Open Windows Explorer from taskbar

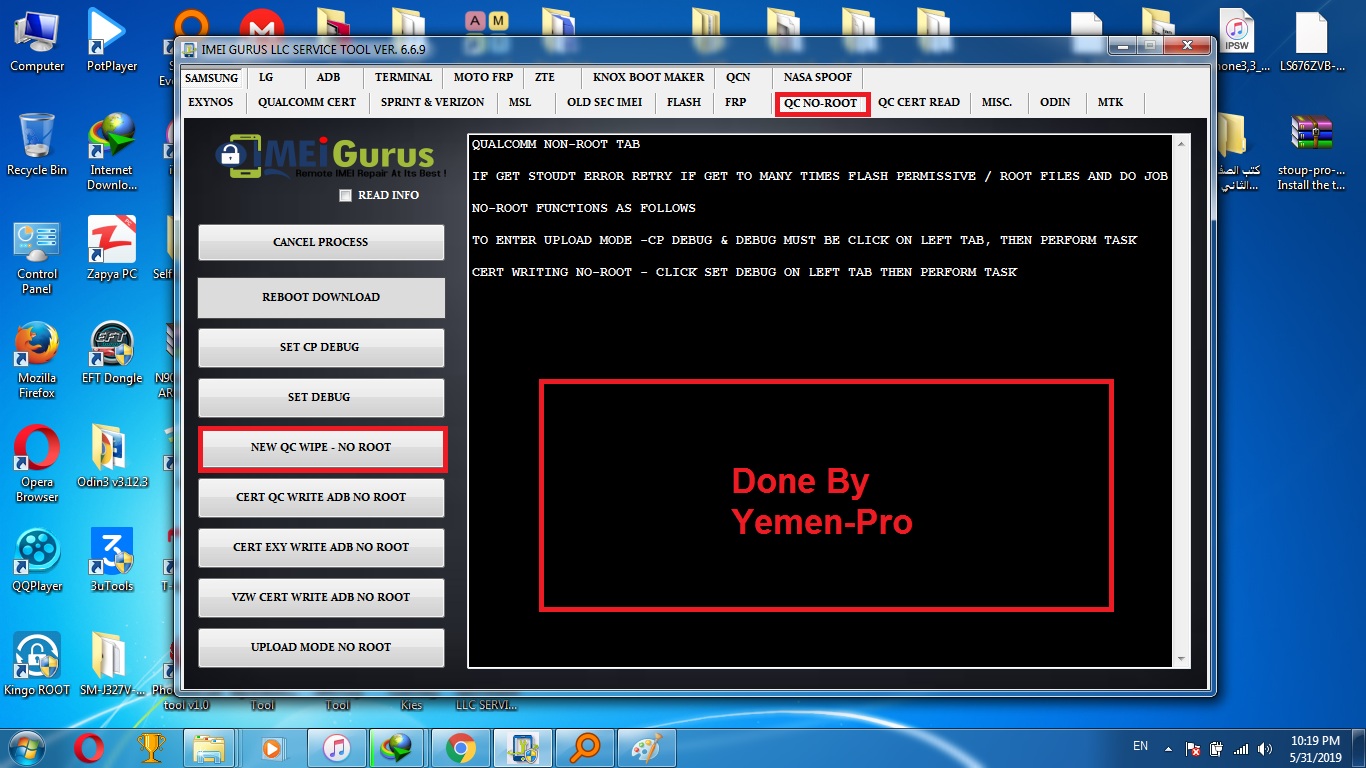tap(211, 747)
